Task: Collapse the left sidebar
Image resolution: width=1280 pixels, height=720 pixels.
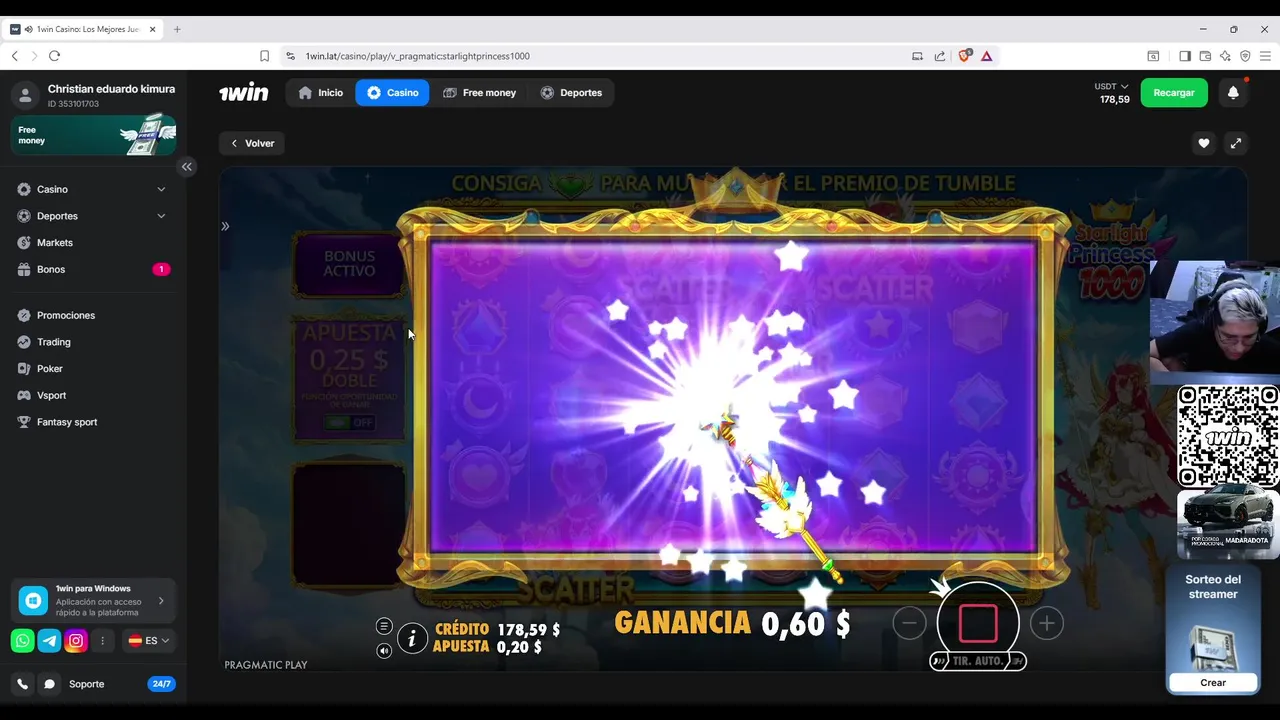Action: point(186,167)
